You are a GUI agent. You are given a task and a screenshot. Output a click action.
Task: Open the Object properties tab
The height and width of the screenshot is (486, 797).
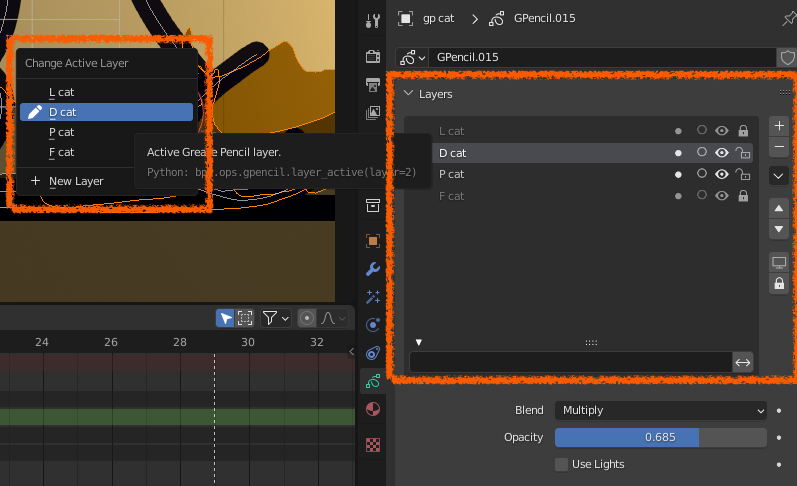pyautogui.click(x=373, y=241)
